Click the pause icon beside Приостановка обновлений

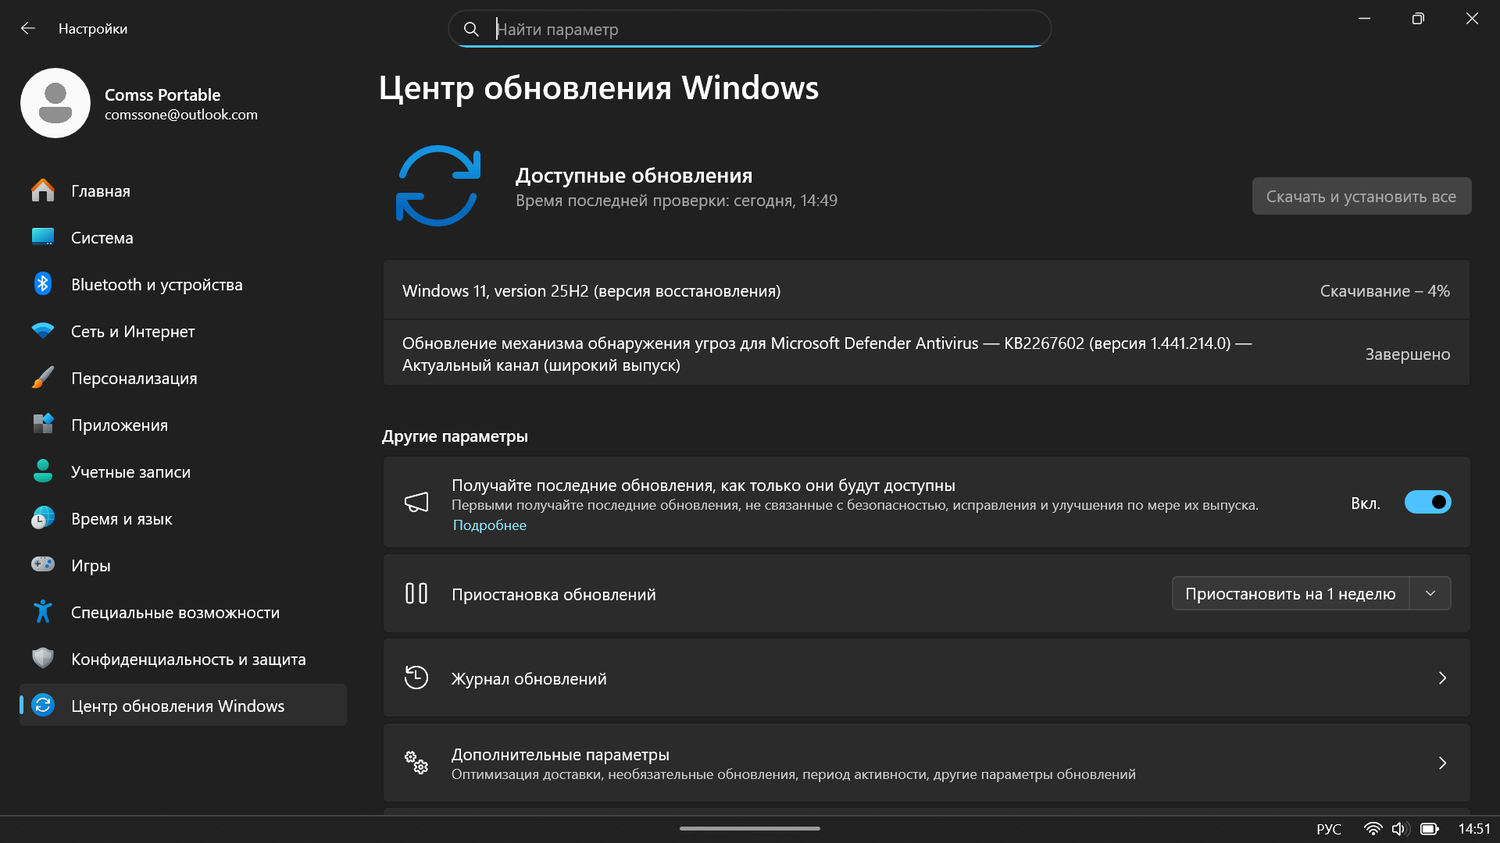click(416, 594)
